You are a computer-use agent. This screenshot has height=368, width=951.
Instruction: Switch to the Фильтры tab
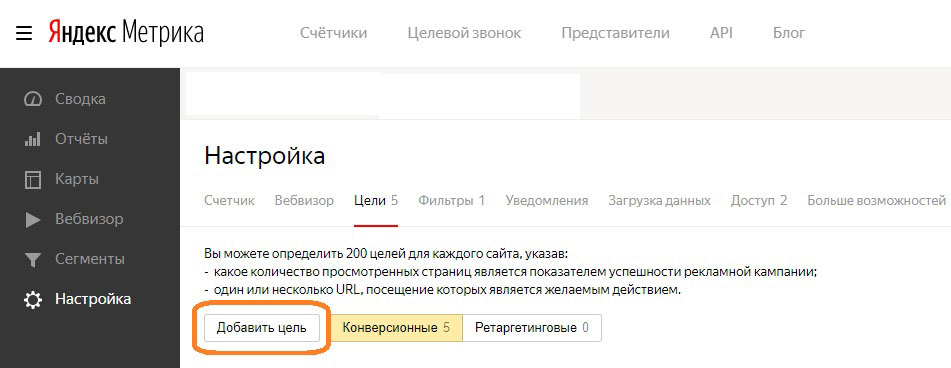pyautogui.click(x=452, y=201)
